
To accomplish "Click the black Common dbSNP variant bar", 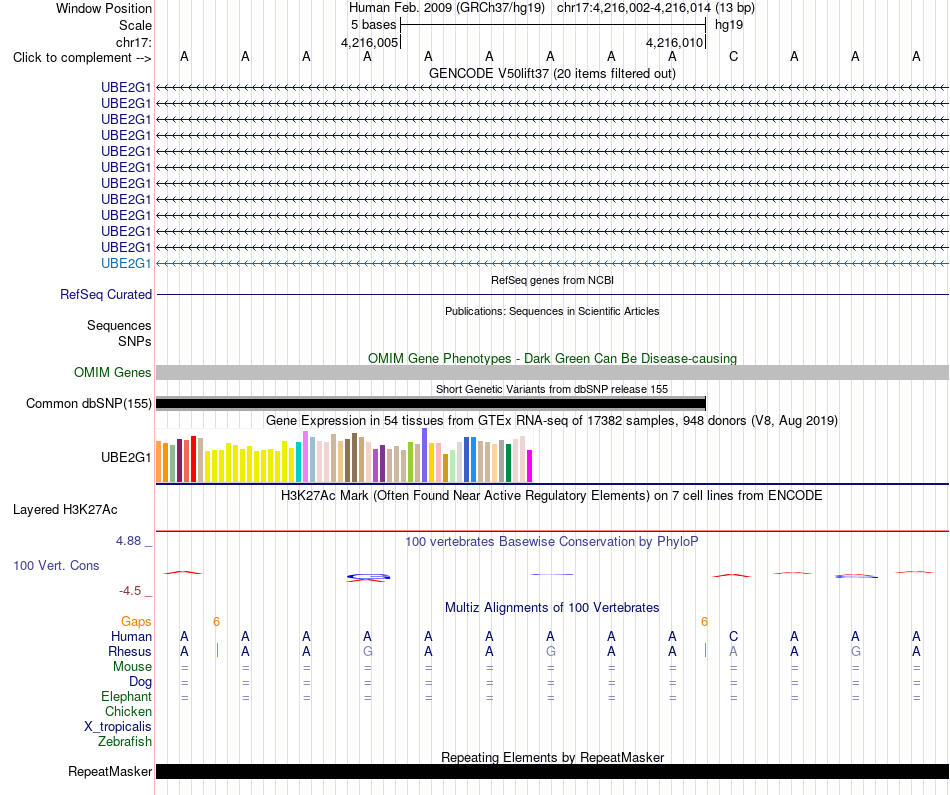I will (431, 404).
